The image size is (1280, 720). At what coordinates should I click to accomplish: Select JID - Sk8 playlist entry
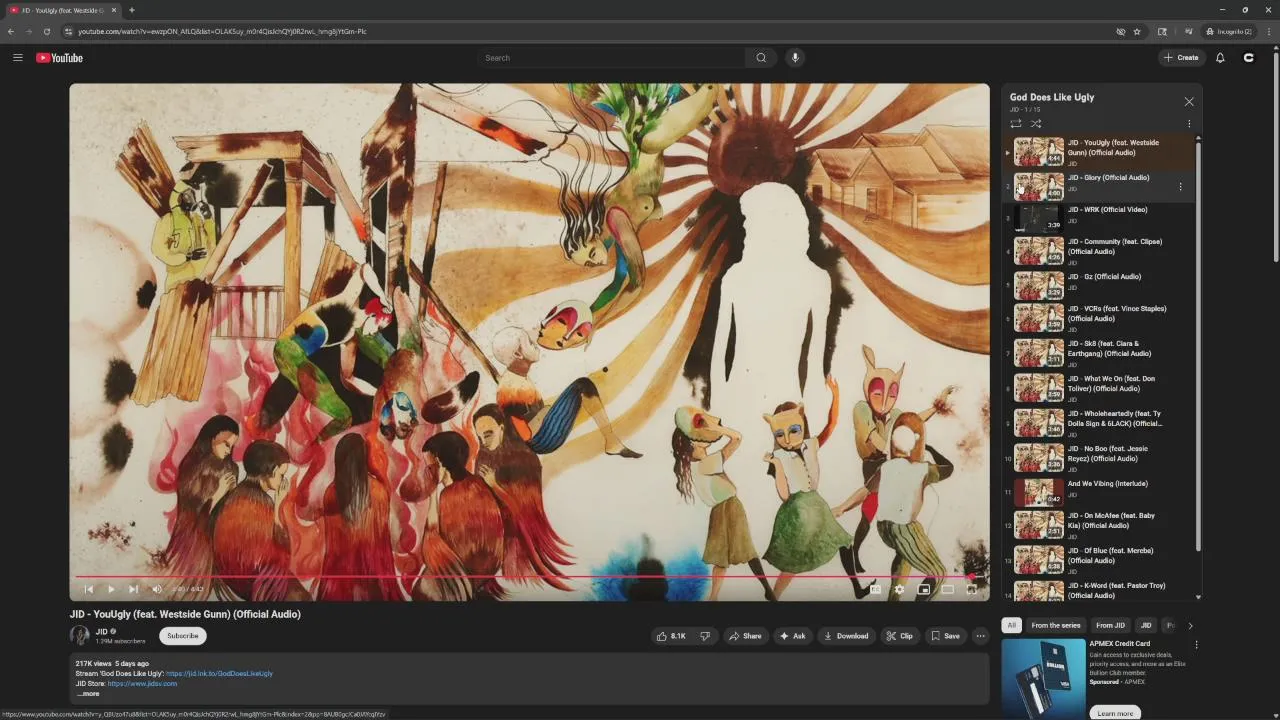click(1098, 353)
